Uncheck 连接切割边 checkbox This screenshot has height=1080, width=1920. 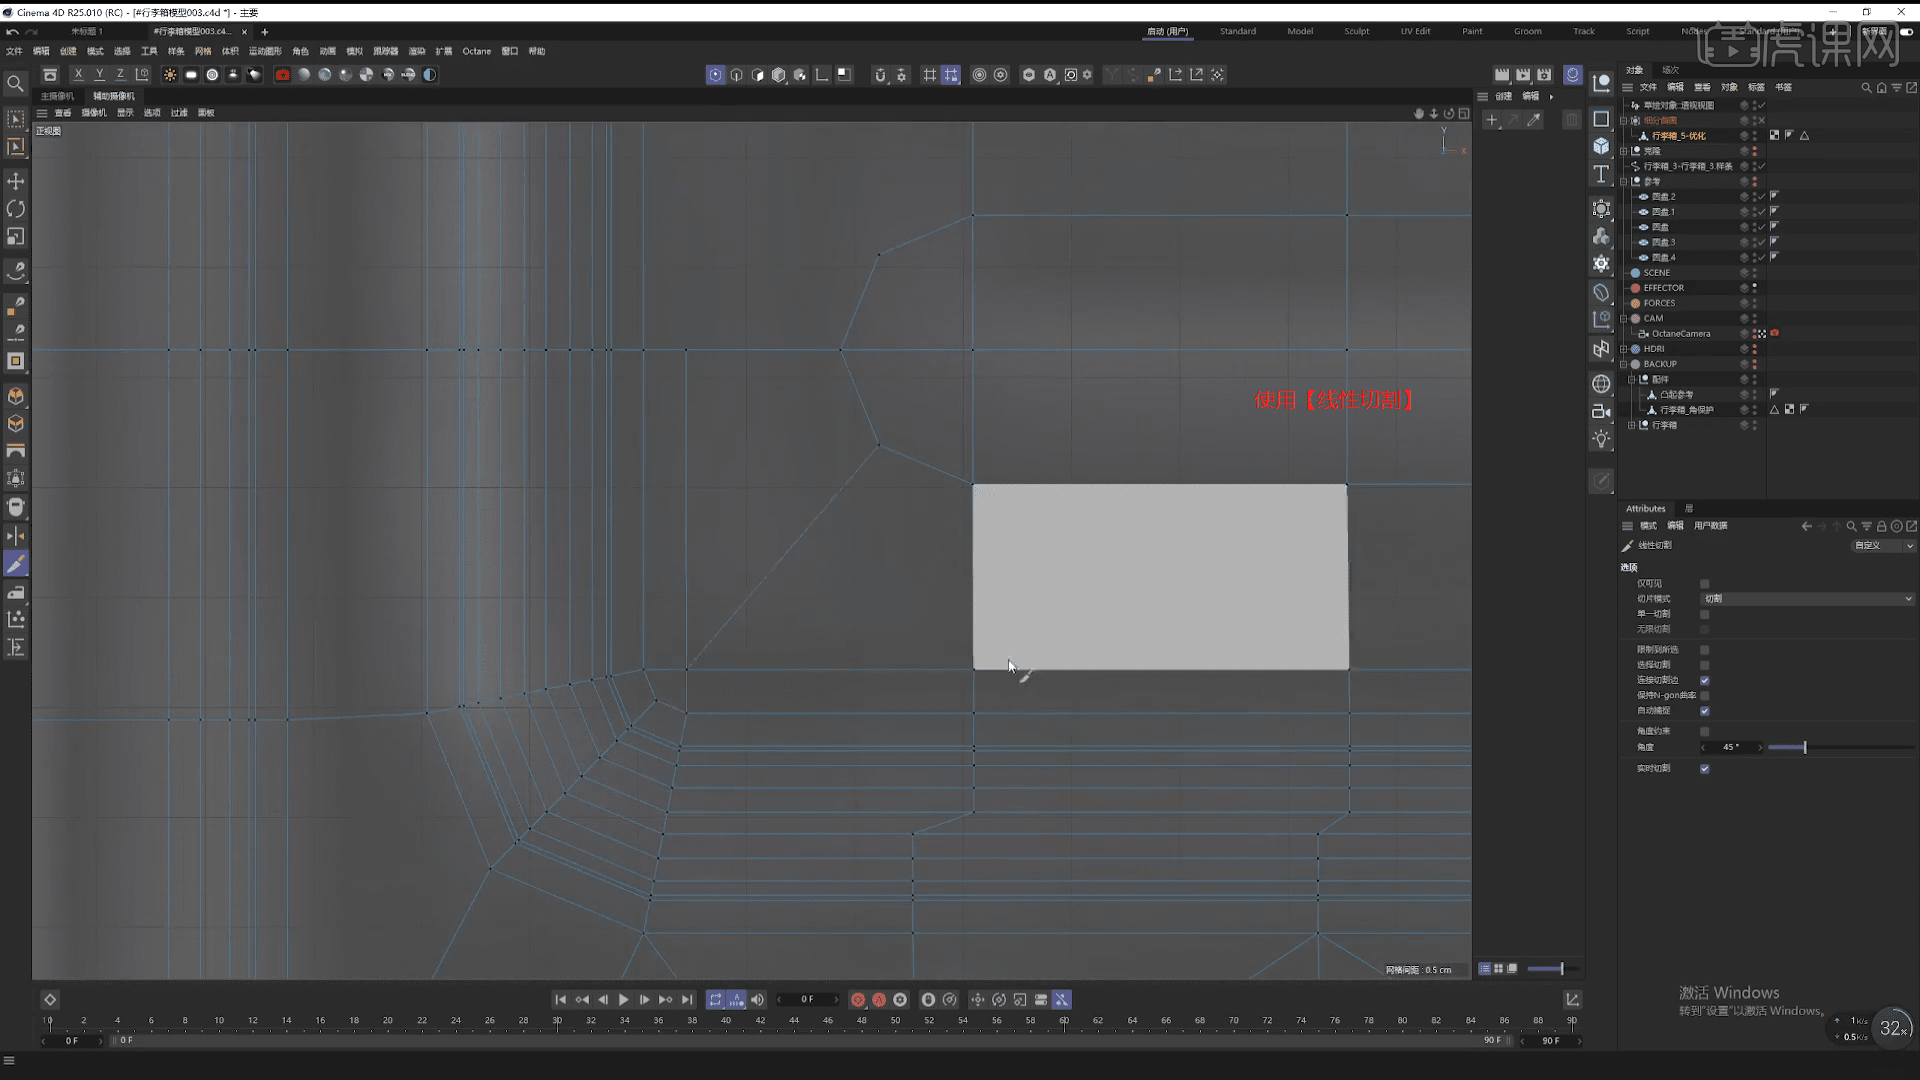(1705, 680)
